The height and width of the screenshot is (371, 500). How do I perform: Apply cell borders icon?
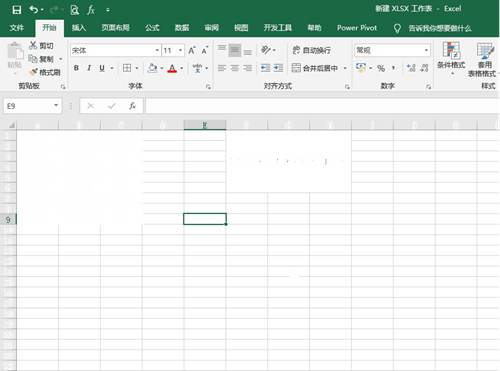[127, 68]
